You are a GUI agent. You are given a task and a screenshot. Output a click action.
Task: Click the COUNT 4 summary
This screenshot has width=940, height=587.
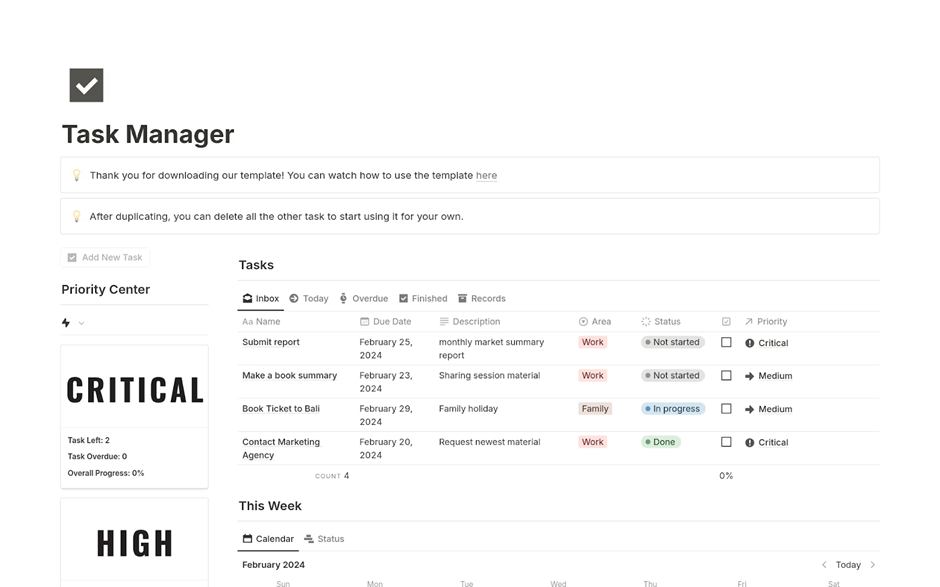[332, 475]
